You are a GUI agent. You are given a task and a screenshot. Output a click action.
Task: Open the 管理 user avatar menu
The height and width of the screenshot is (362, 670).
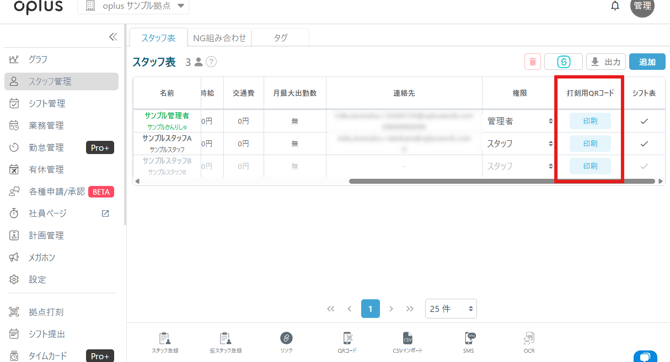642,6
